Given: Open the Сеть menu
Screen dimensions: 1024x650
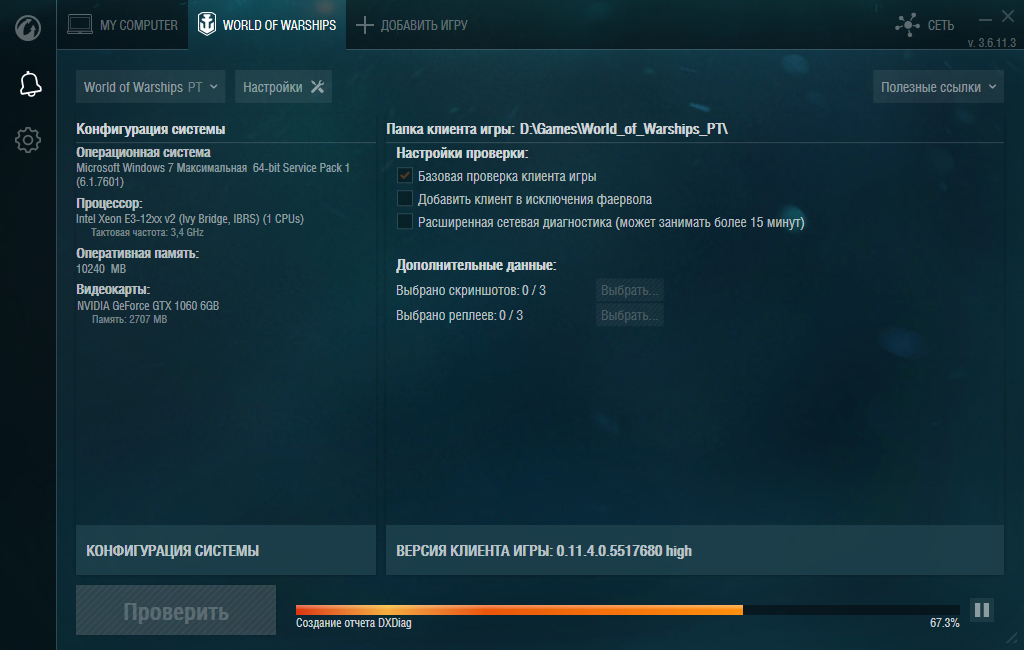Looking at the screenshot, I should 925,25.
